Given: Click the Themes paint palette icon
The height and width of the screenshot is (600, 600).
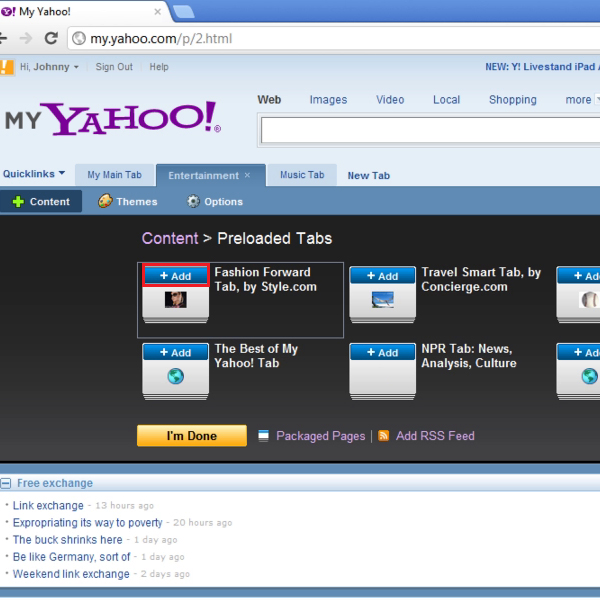Looking at the screenshot, I should (105, 201).
